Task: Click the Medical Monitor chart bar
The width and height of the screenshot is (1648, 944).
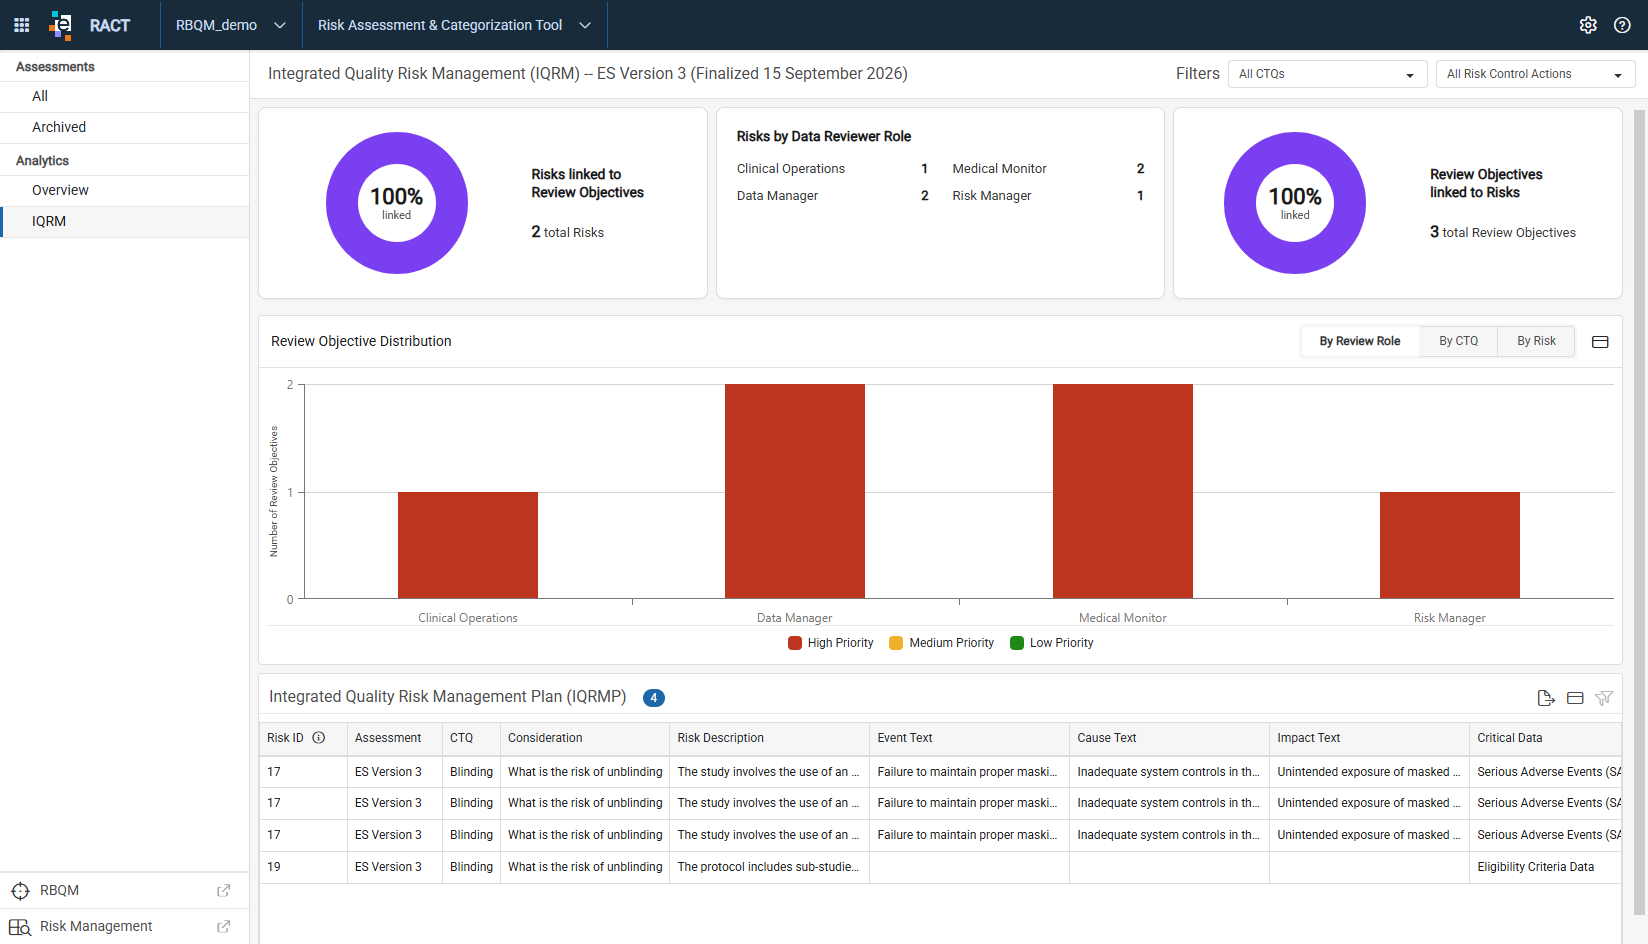Action: tap(1123, 491)
